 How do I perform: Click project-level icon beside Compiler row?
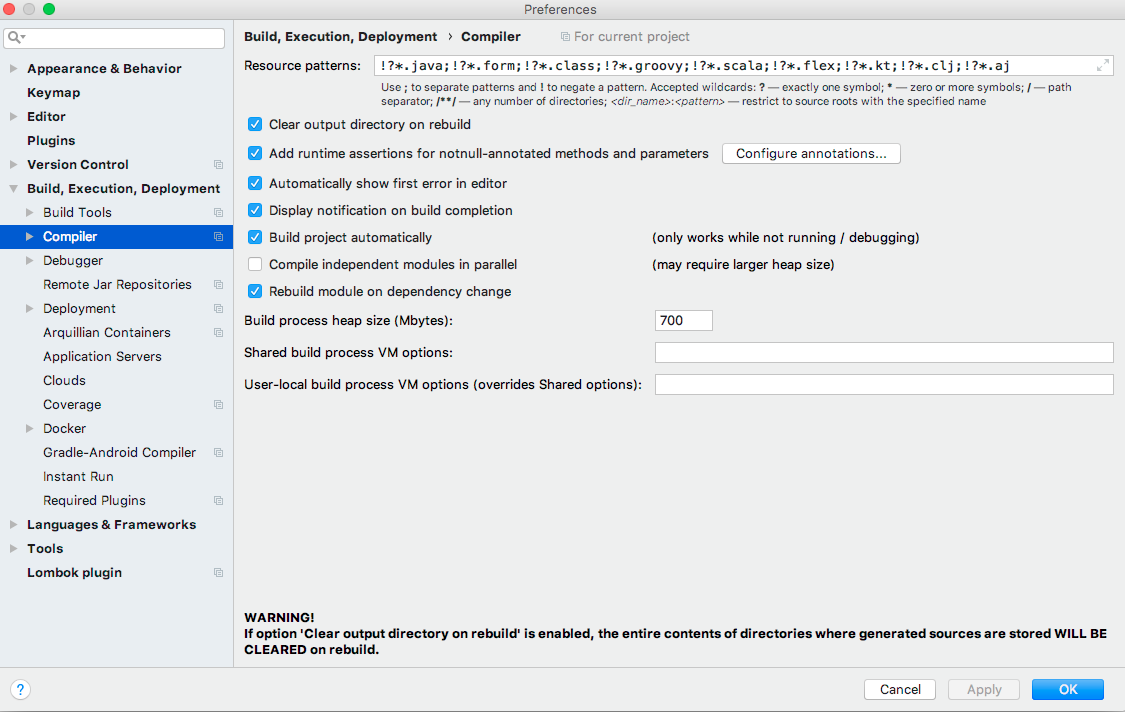pos(218,237)
